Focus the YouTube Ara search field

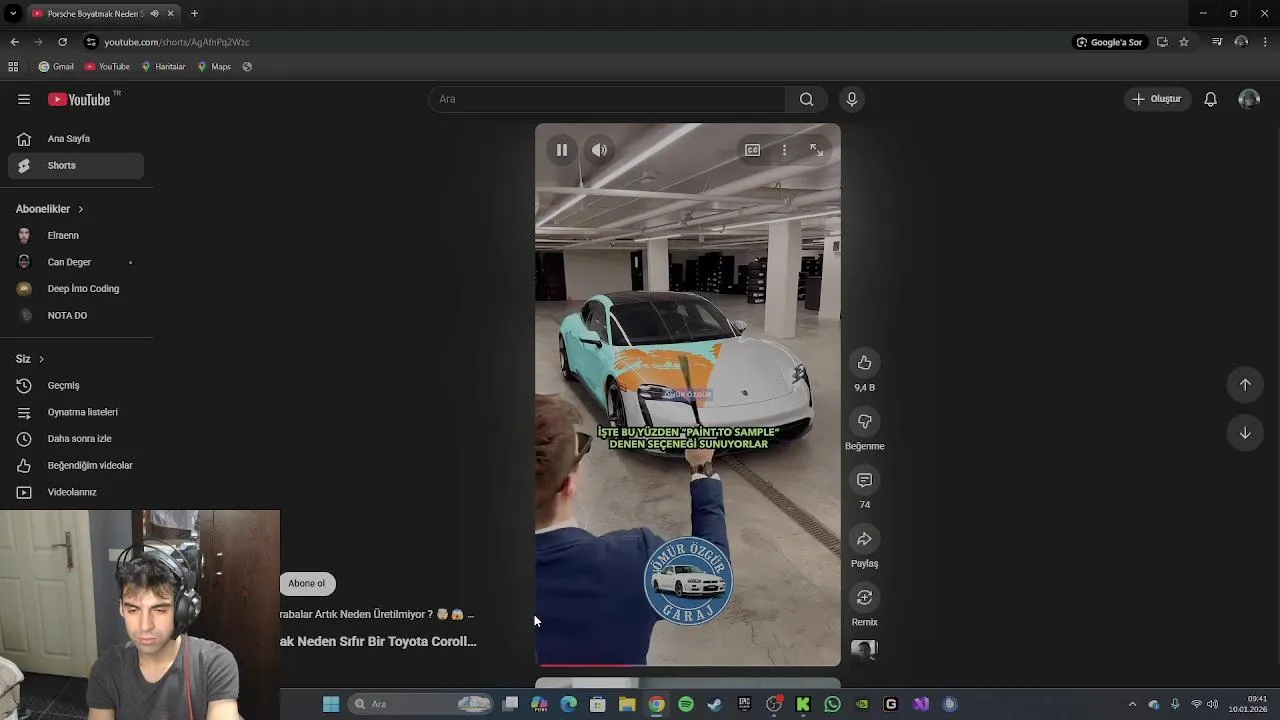tap(607, 99)
